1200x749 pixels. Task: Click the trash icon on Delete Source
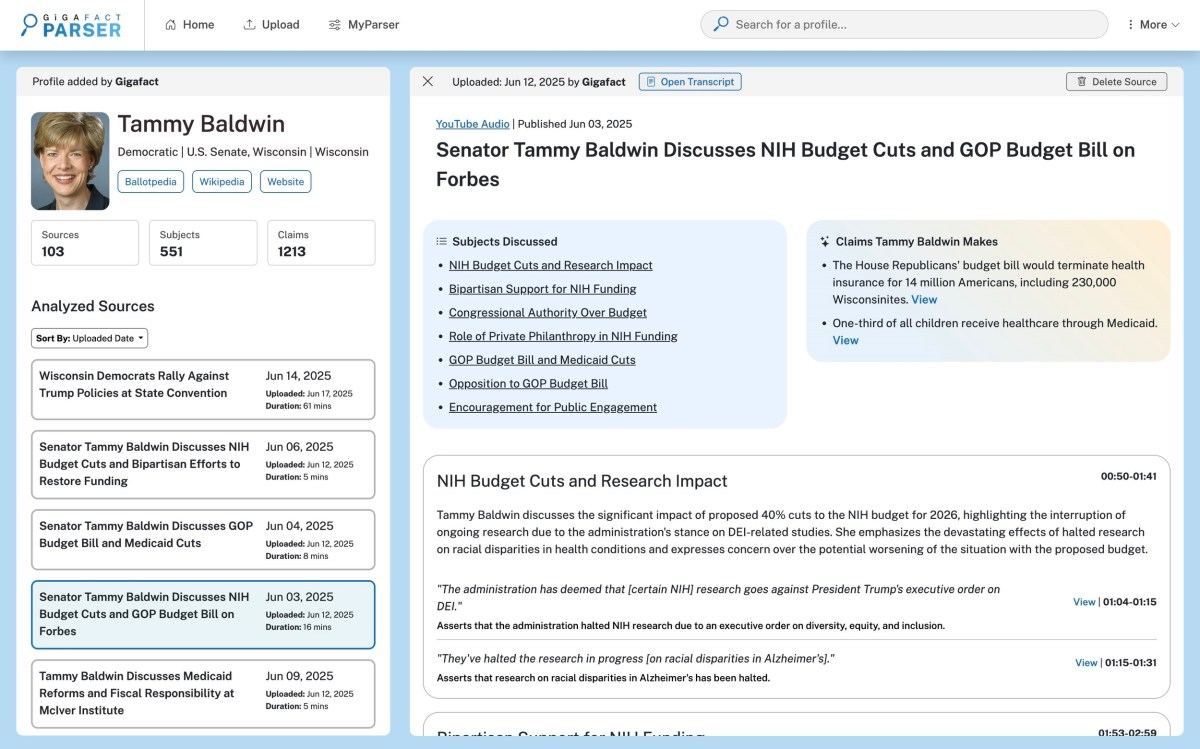tap(1082, 82)
